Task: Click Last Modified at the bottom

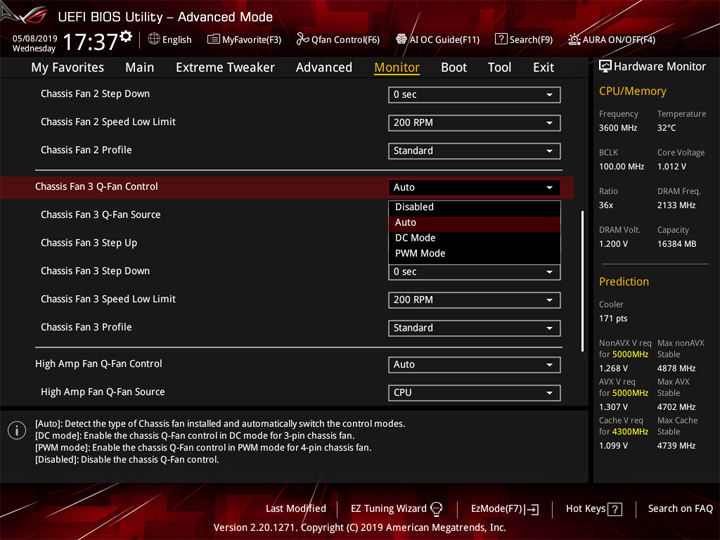Action: (296, 509)
